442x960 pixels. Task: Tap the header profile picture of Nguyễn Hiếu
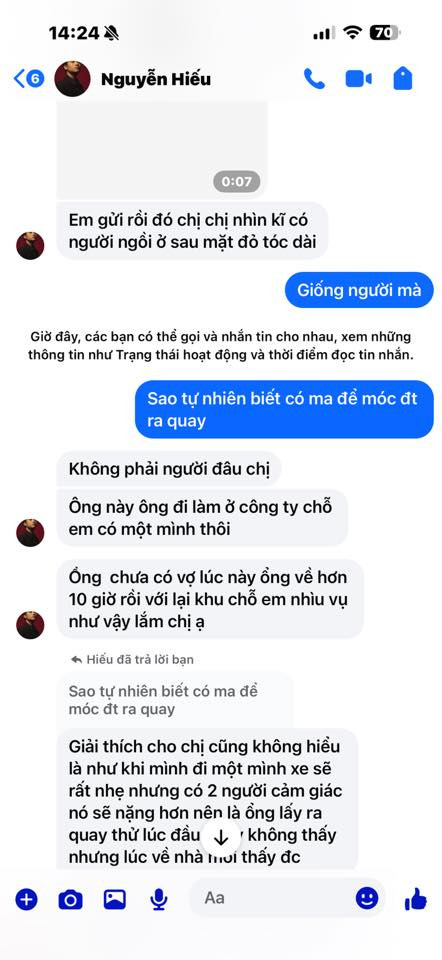pyautogui.click(x=72, y=79)
